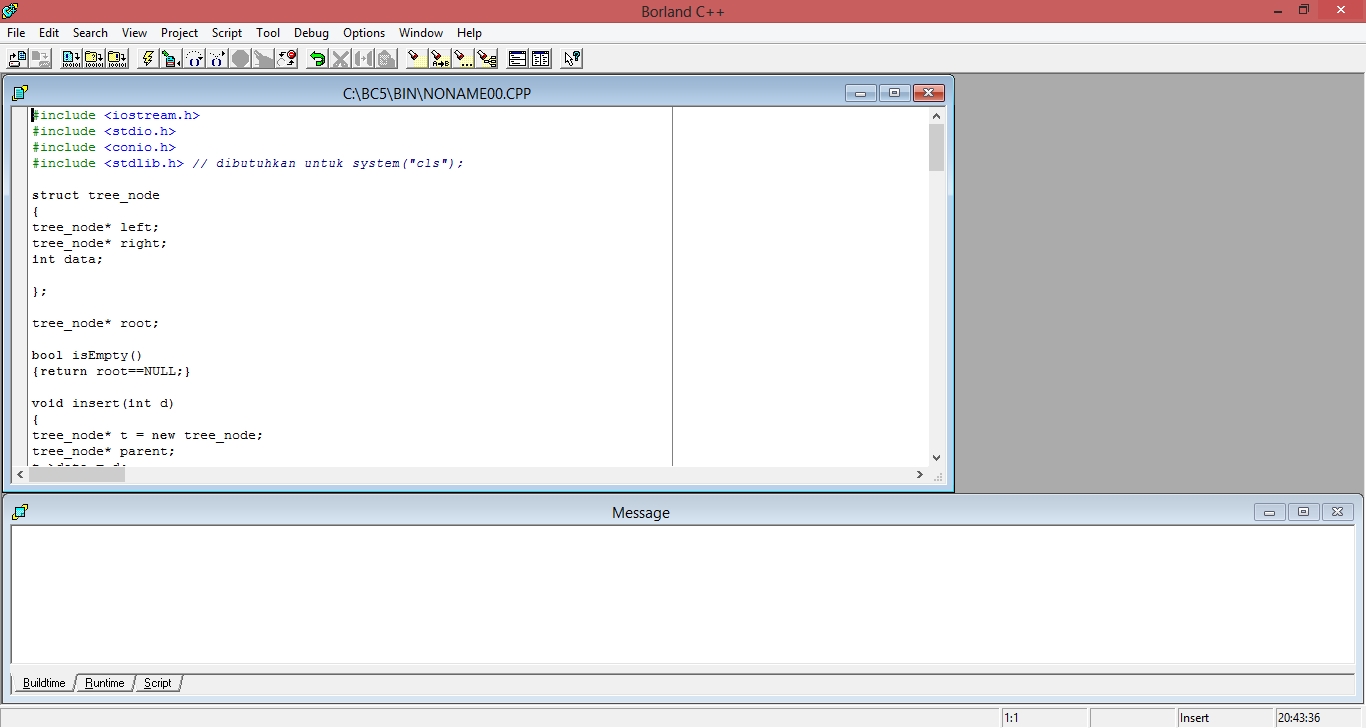Viewport: 1366px width, 728px height.
Task: Click the line 'tree_node* right;'
Action: (100, 243)
